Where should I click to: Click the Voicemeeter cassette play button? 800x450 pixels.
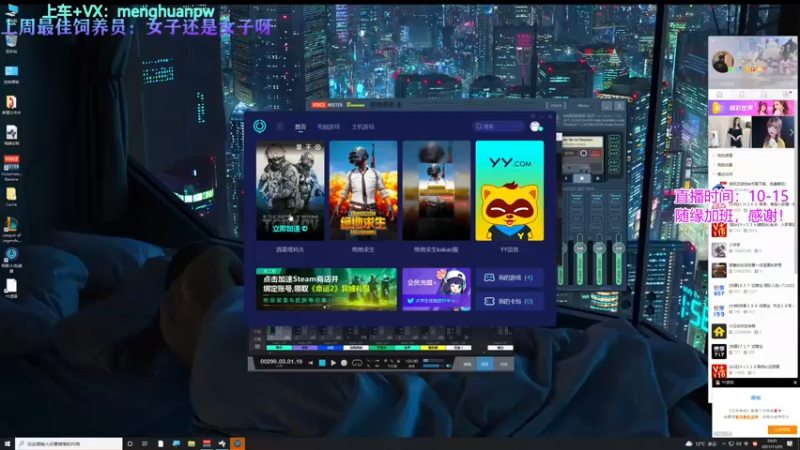[x=566, y=178]
